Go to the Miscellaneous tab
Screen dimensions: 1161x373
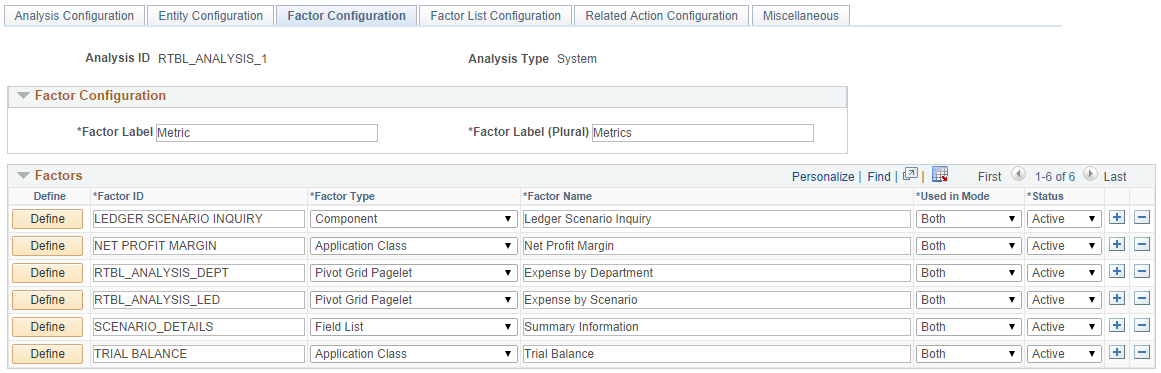point(800,16)
